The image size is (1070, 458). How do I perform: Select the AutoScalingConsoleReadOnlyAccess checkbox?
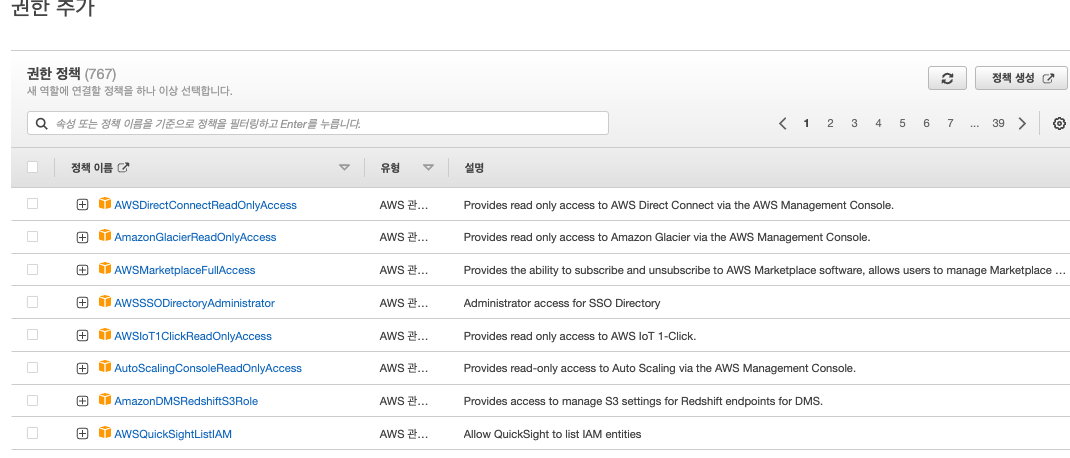pyautogui.click(x=33, y=367)
